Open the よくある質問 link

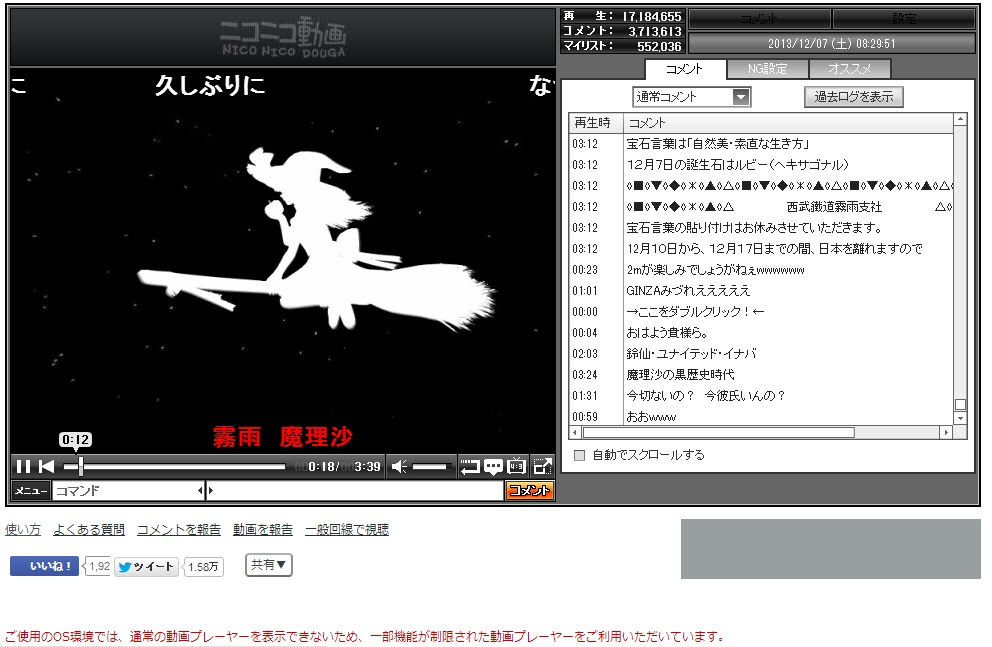(89, 529)
